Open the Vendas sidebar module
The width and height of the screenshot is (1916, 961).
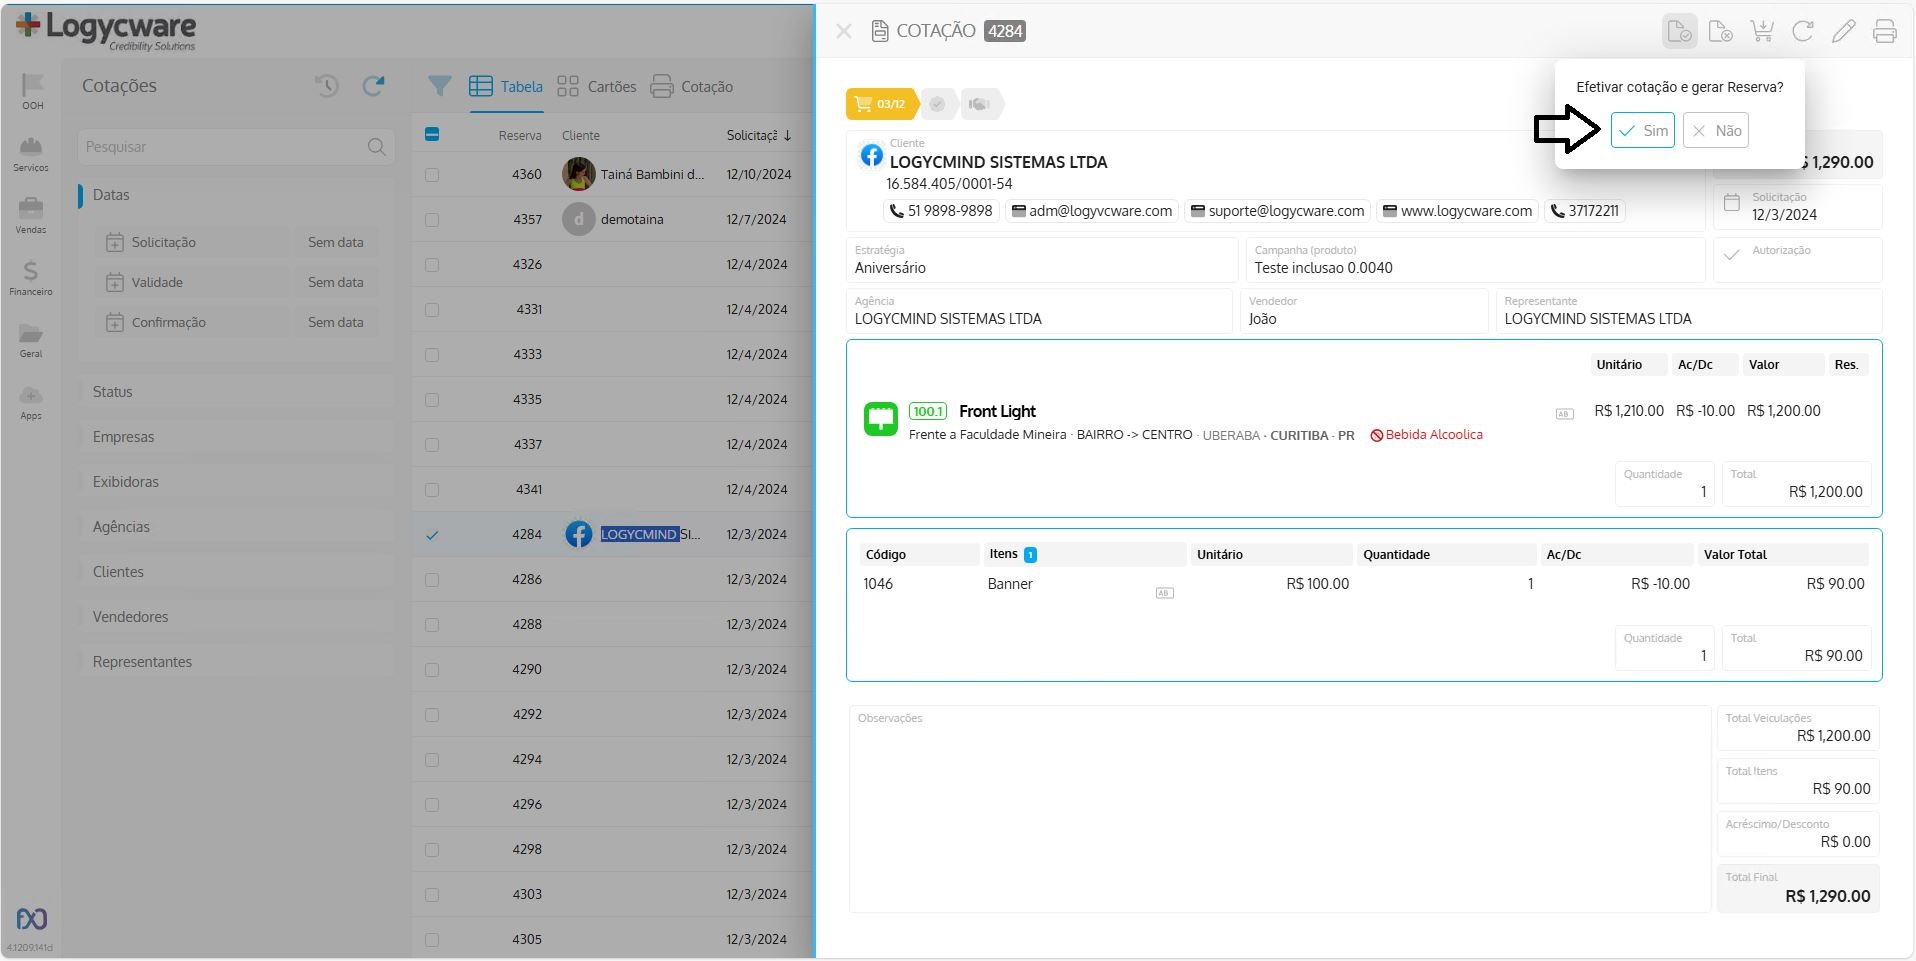(x=31, y=215)
